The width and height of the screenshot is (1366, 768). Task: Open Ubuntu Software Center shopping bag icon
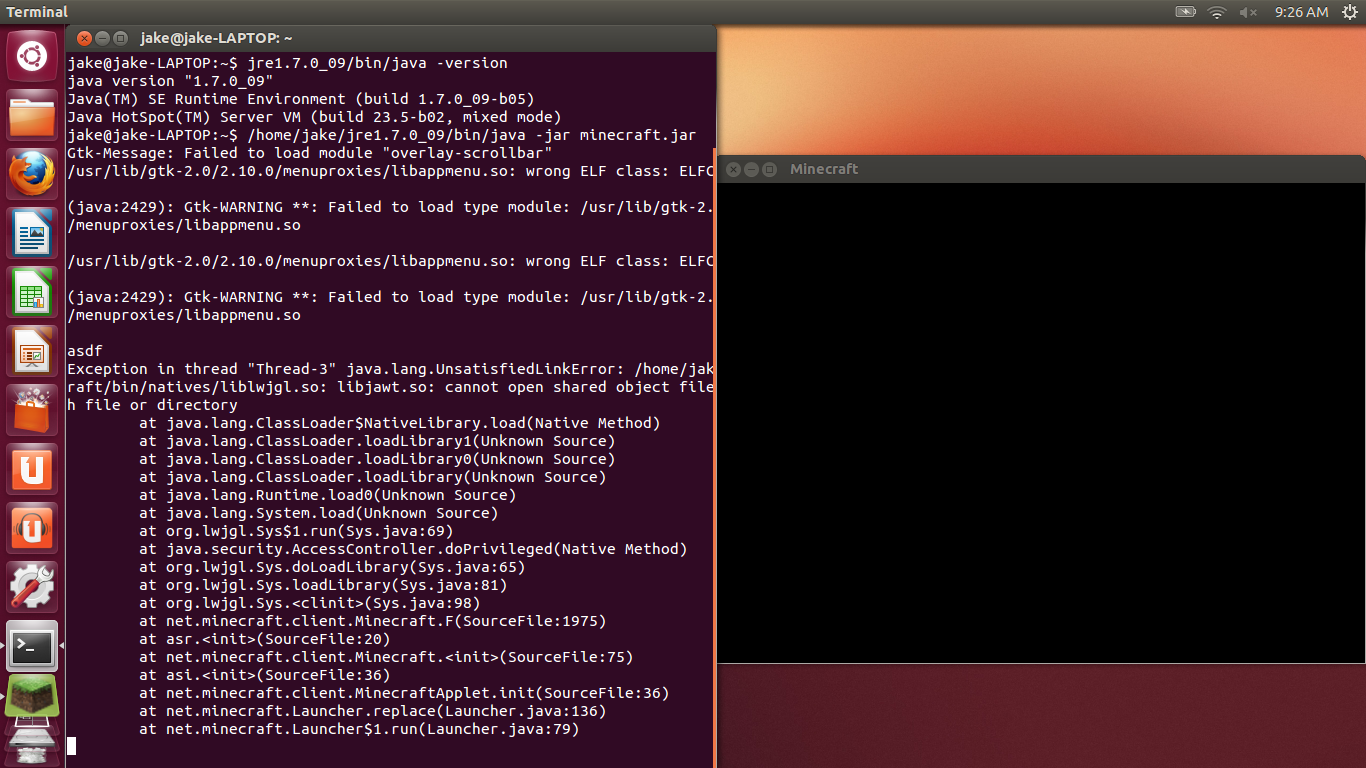(x=32, y=410)
